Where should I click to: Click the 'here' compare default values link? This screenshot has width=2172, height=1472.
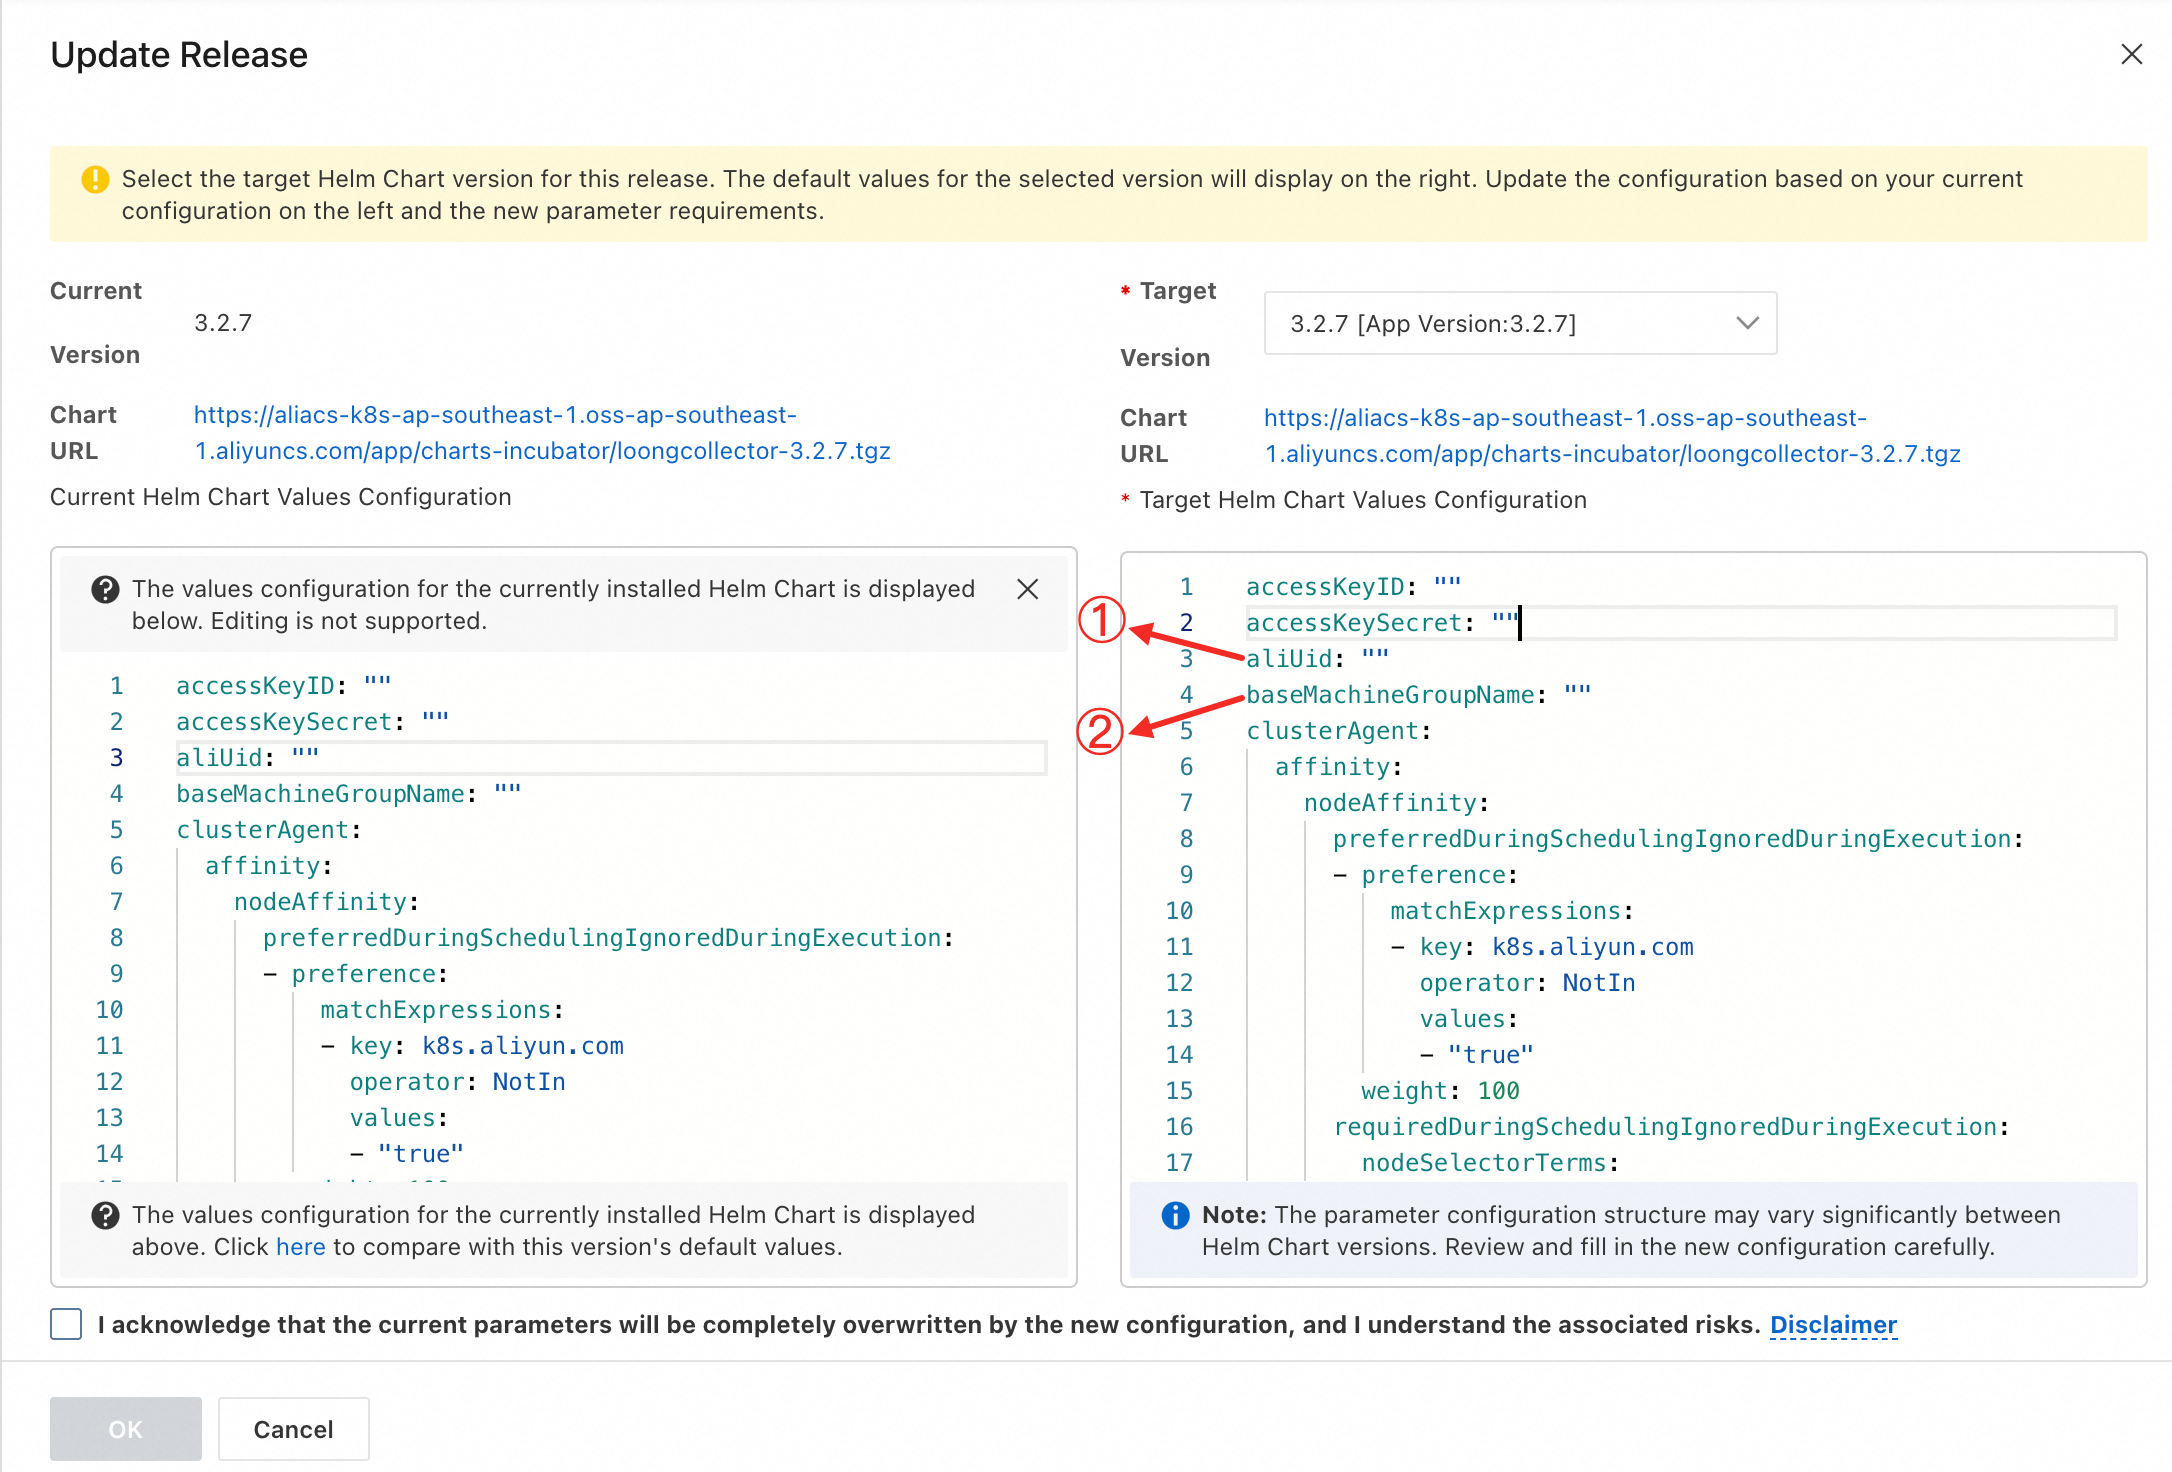[x=300, y=1247]
